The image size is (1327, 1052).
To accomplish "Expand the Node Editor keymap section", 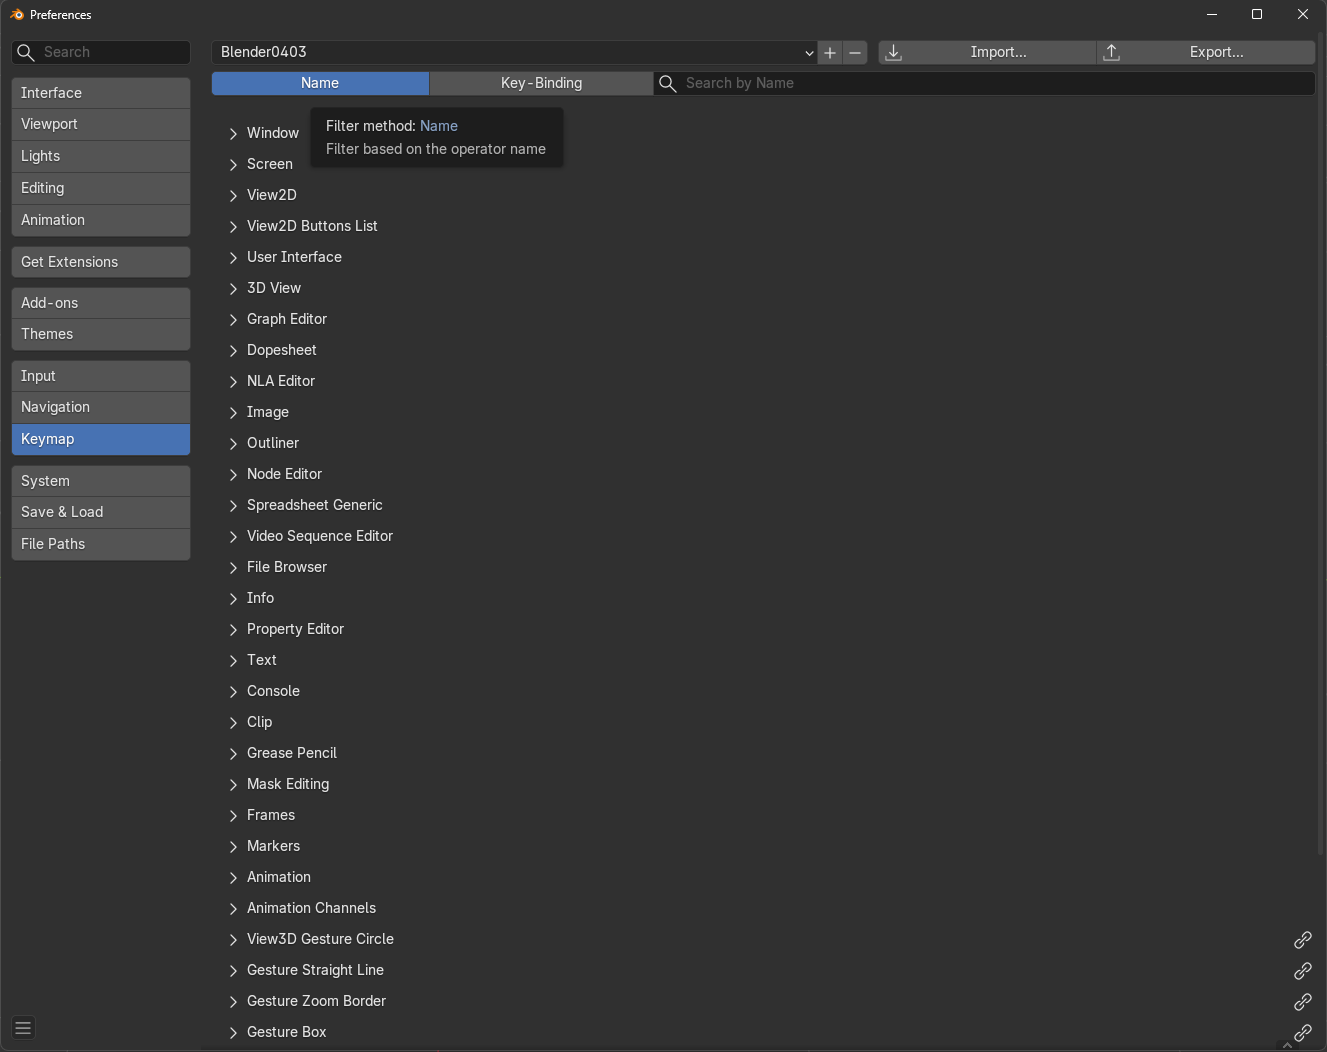I will coord(233,475).
